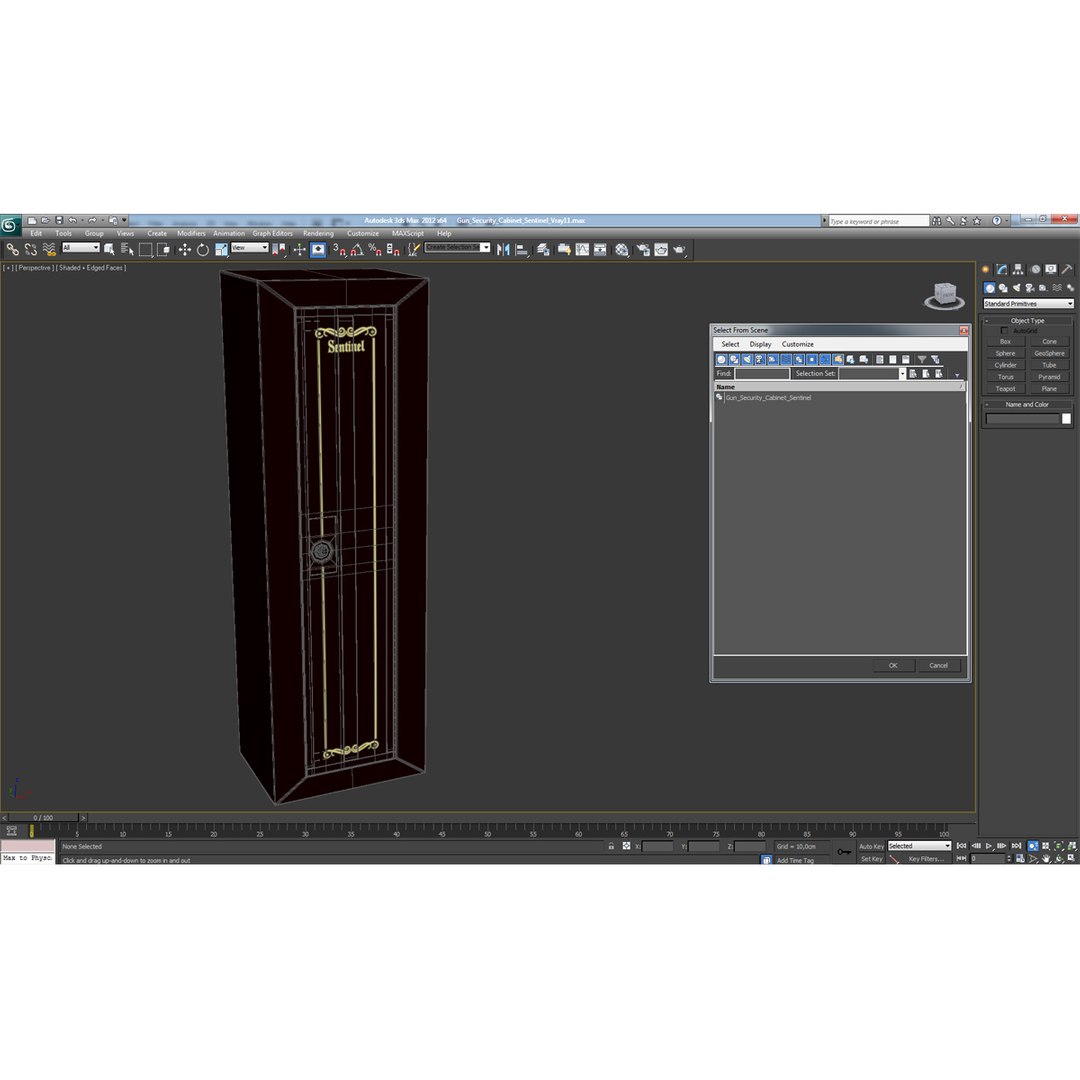Click the Play Animation button
Viewport: 1080px width, 1080px height.
[x=989, y=846]
